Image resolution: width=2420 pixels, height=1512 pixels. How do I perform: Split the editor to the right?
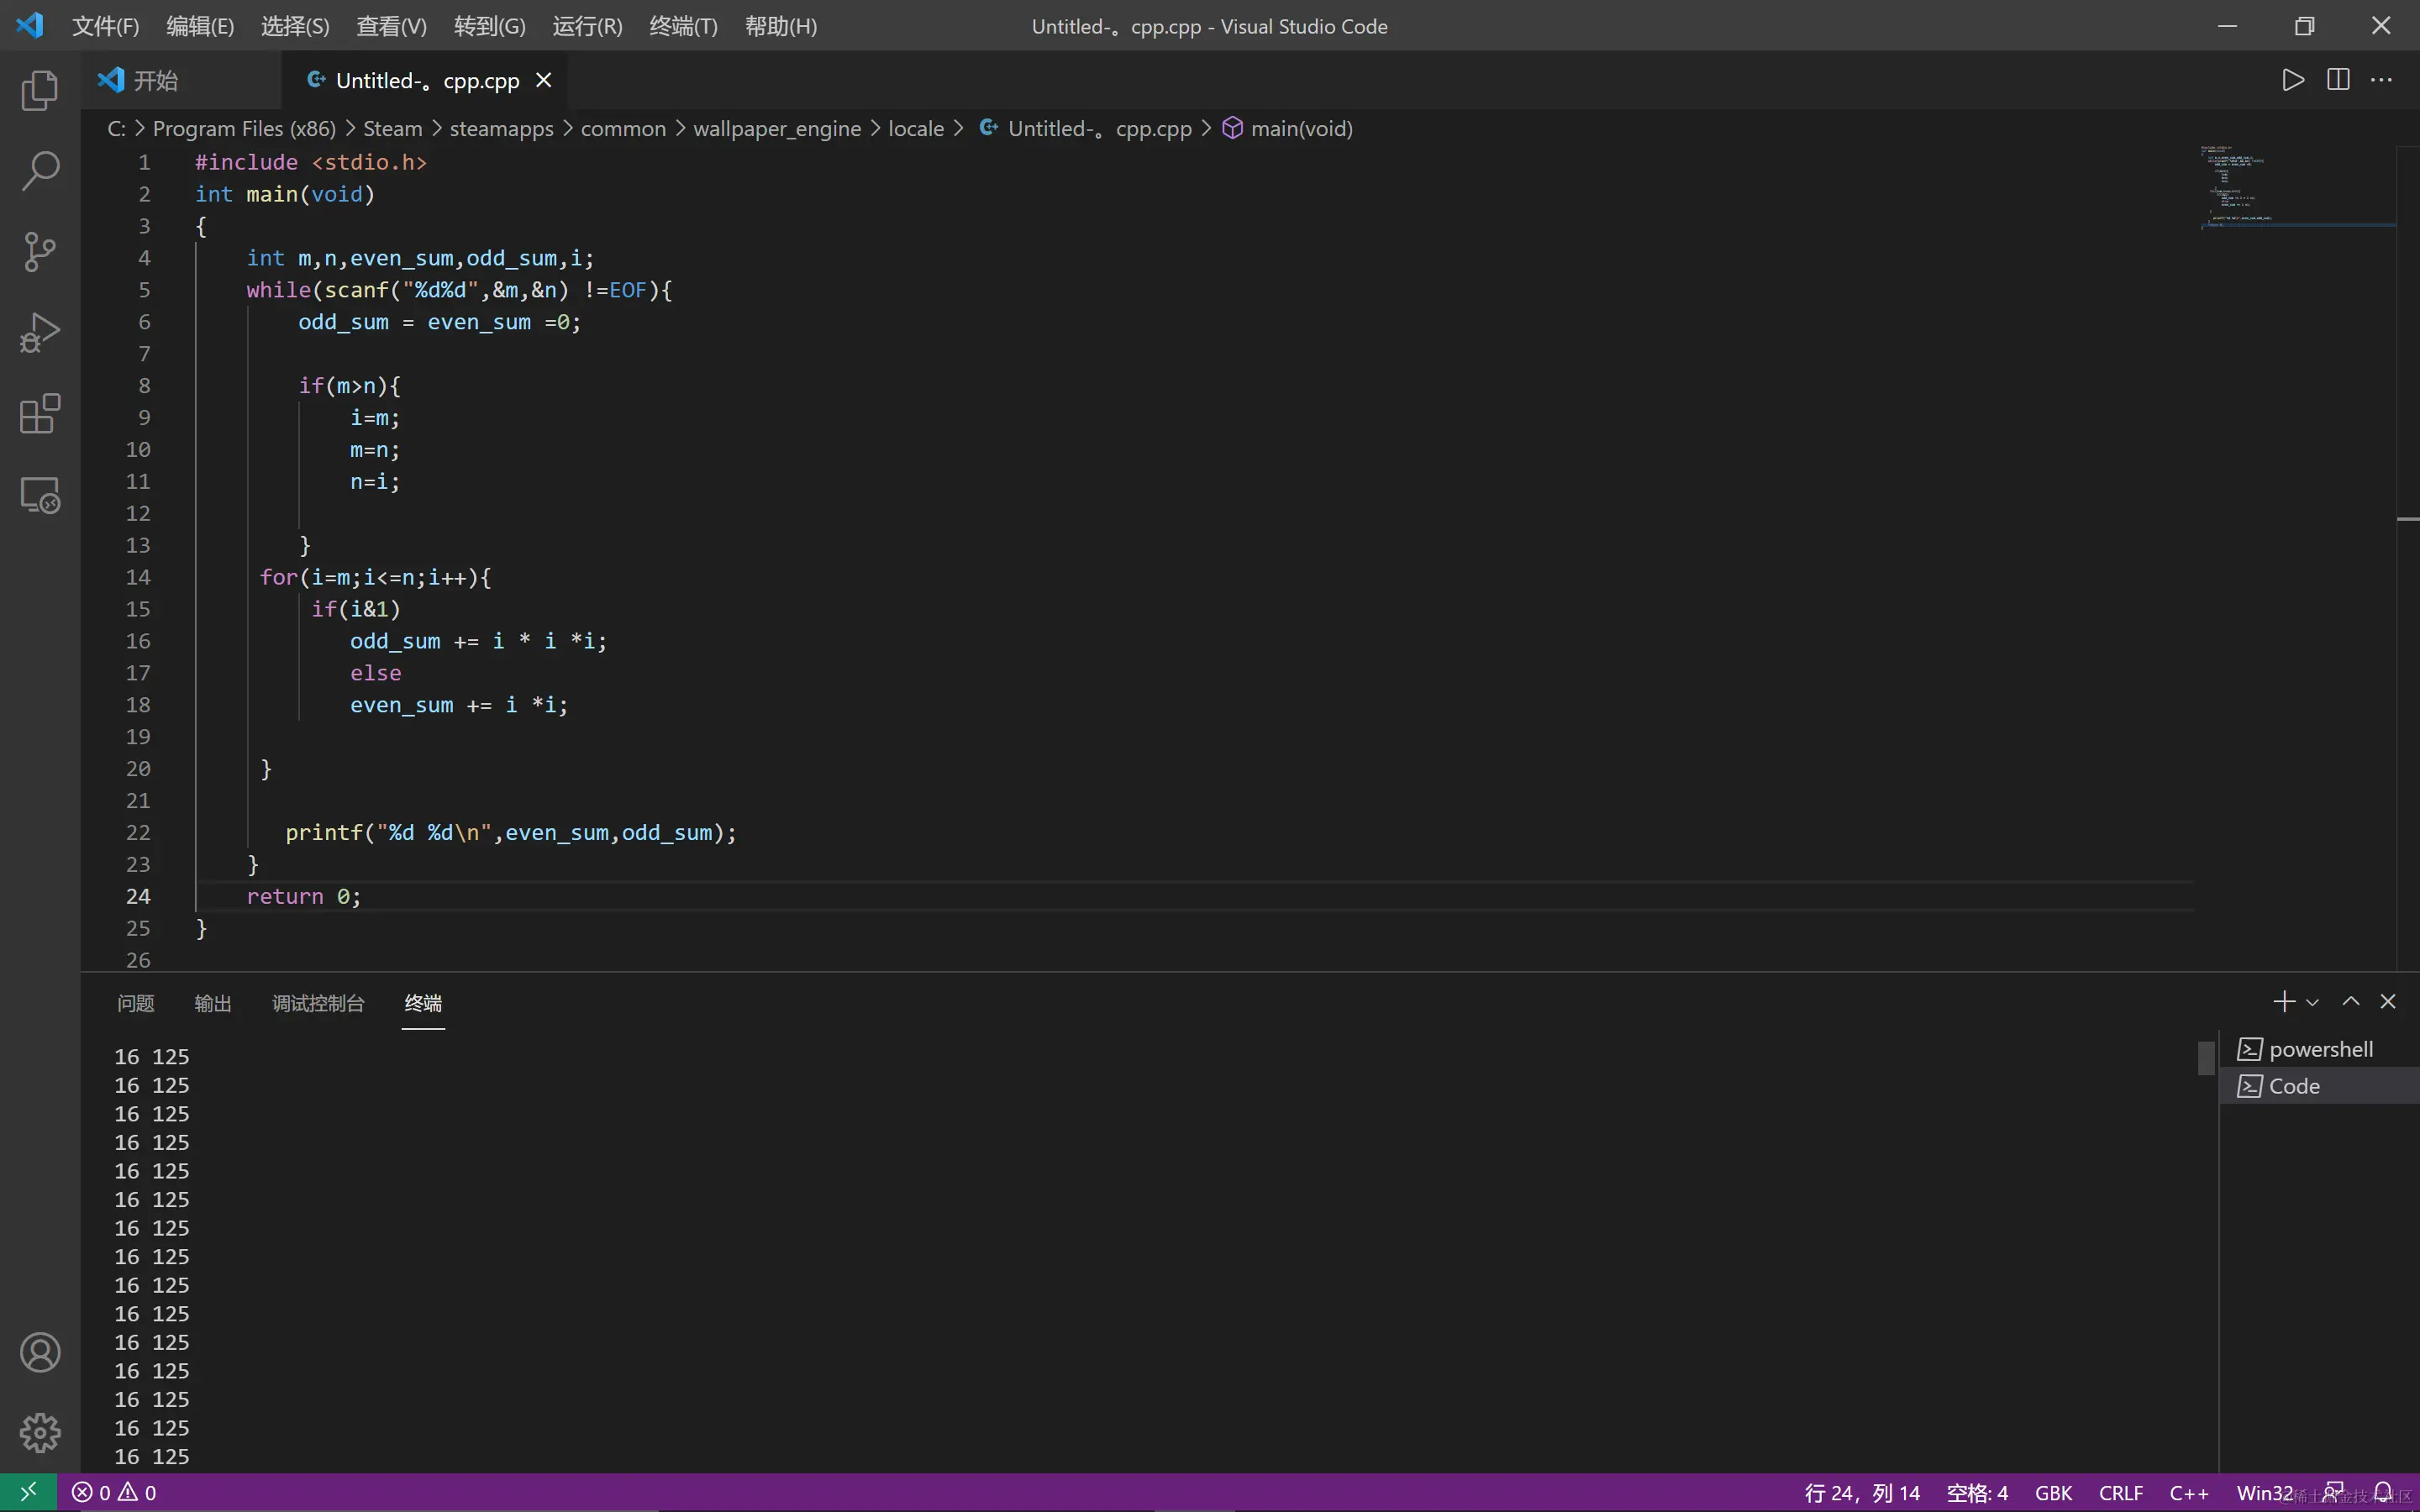coord(2338,80)
